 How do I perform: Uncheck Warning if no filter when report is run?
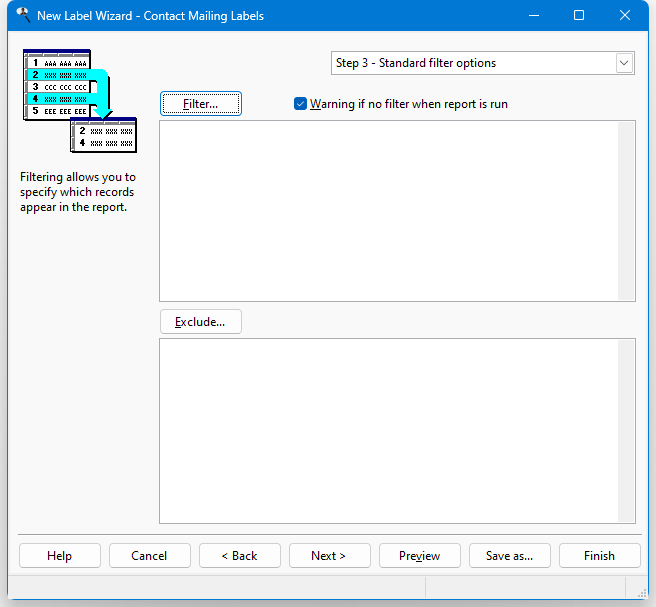[301, 104]
